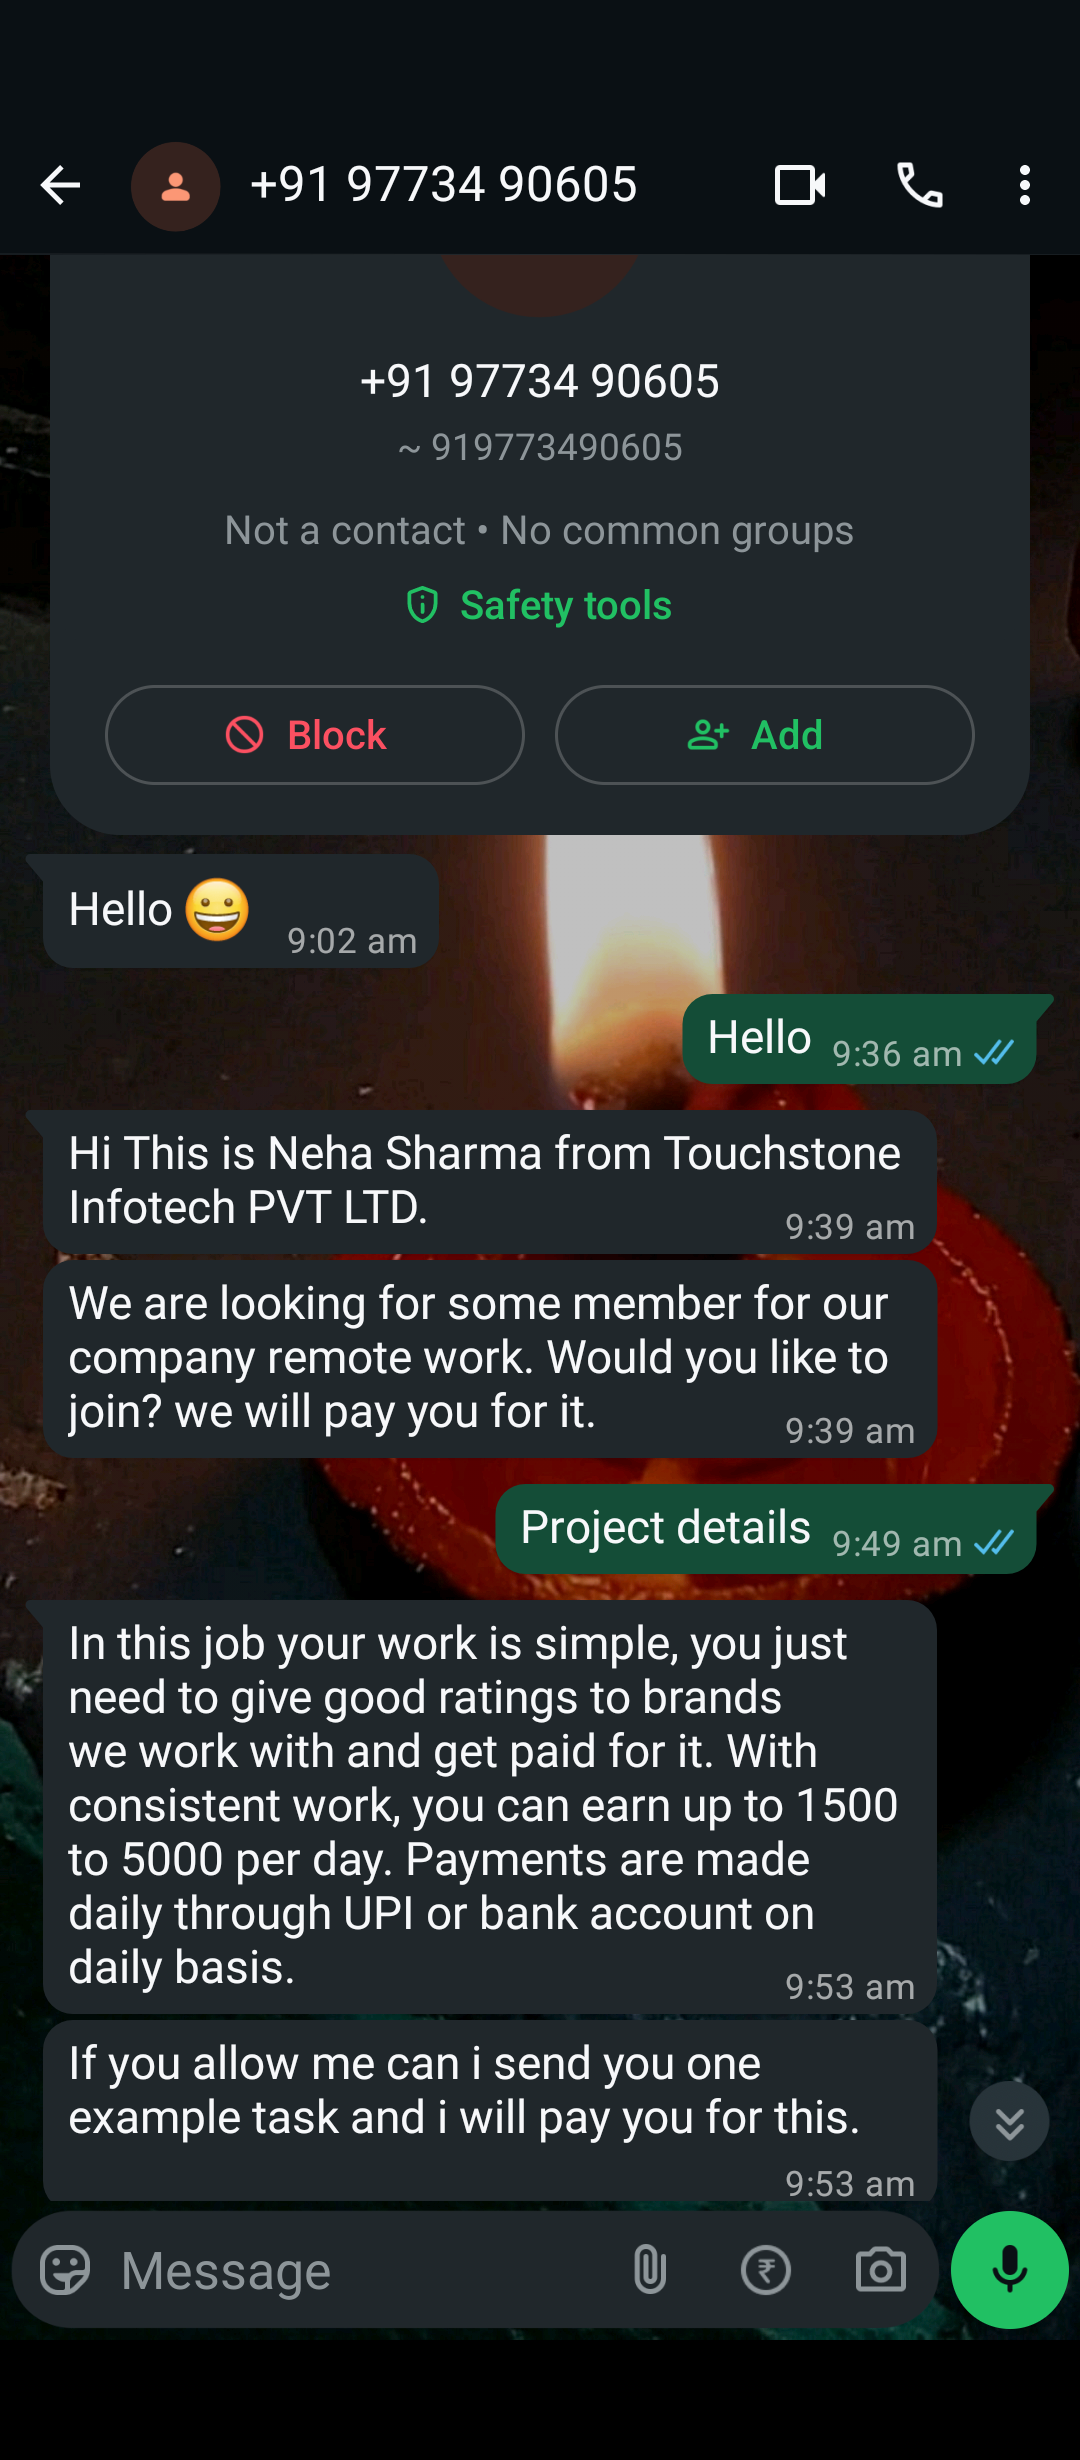Select the 'Project details' sent message
The image size is (1080, 2460).
(766, 1529)
